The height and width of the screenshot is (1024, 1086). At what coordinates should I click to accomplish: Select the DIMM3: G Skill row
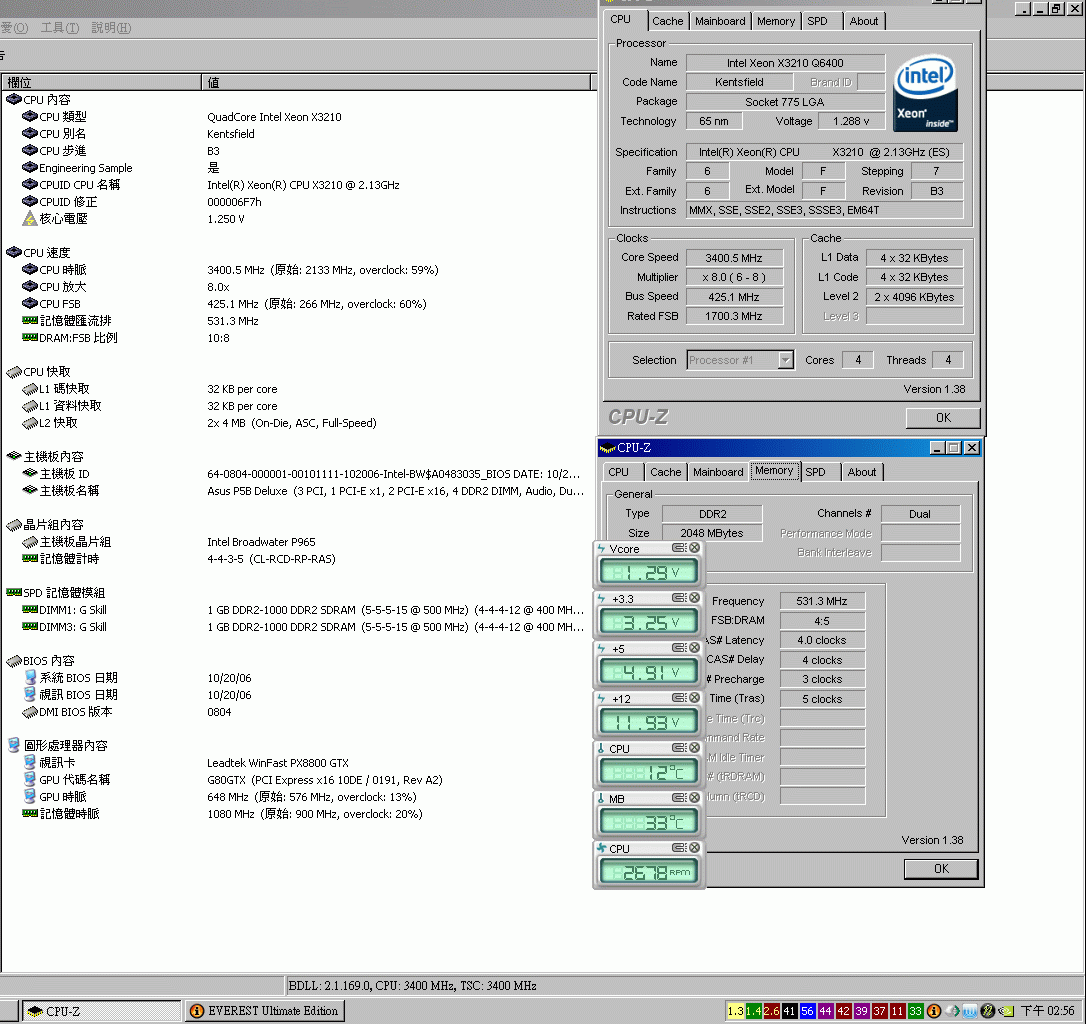pos(298,627)
